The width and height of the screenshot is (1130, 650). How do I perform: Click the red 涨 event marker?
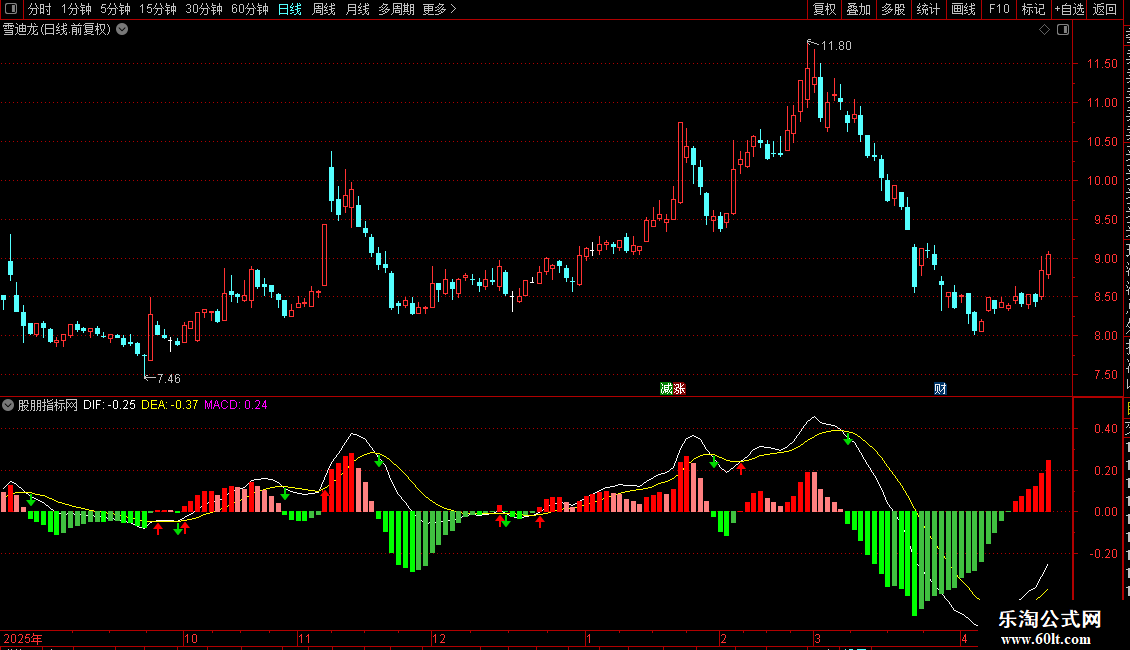[x=679, y=389]
